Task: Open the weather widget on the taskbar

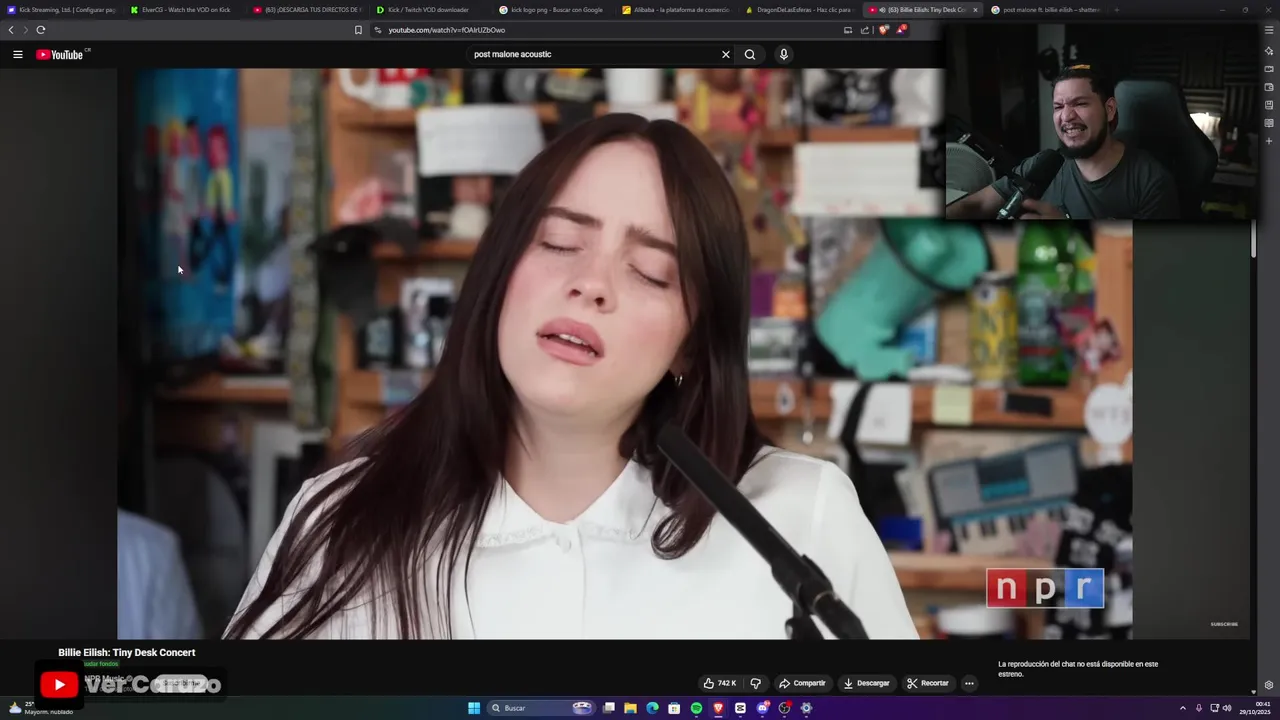Action: pos(40,708)
